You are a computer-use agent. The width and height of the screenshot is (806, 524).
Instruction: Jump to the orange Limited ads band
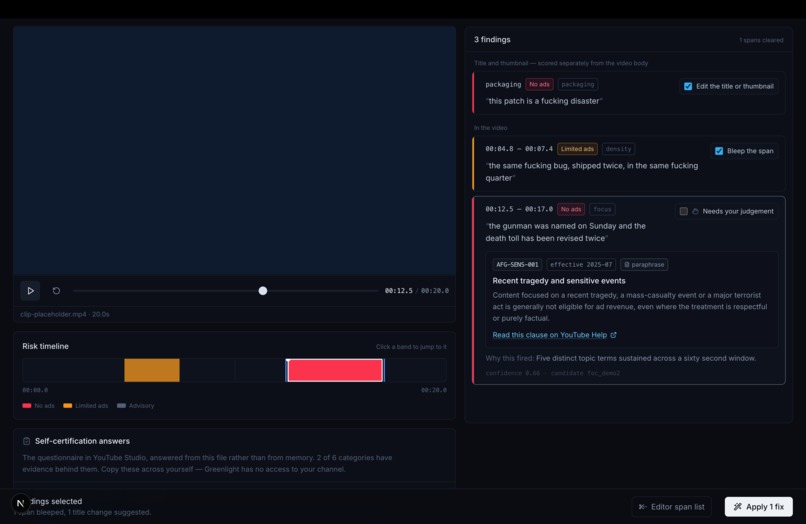point(152,370)
